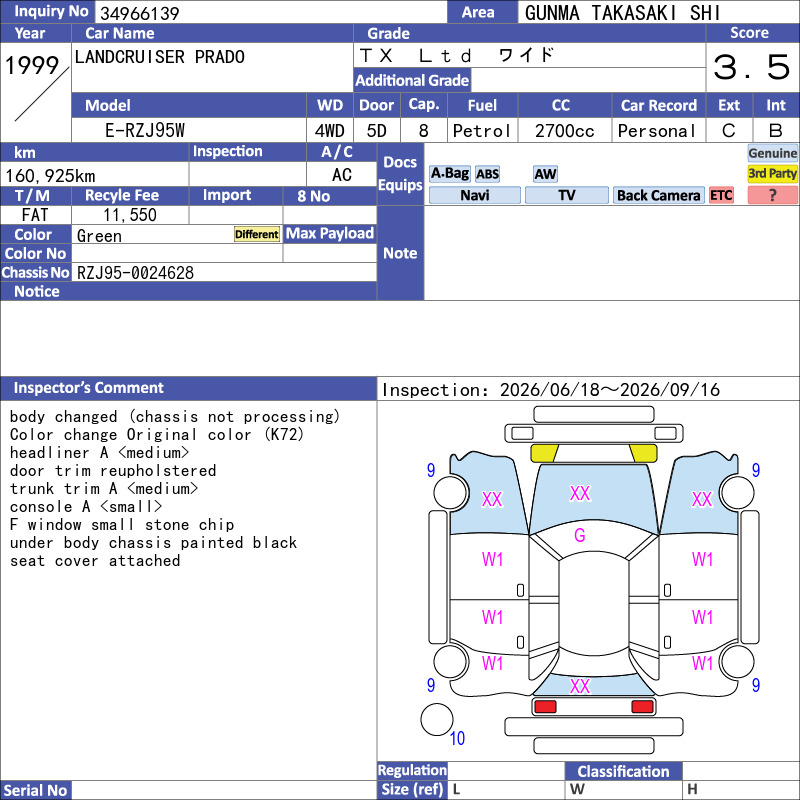Click the Docs Equips label
Image resolution: width=800 pixels, height=800 pixels.
[x=400, y=173]
